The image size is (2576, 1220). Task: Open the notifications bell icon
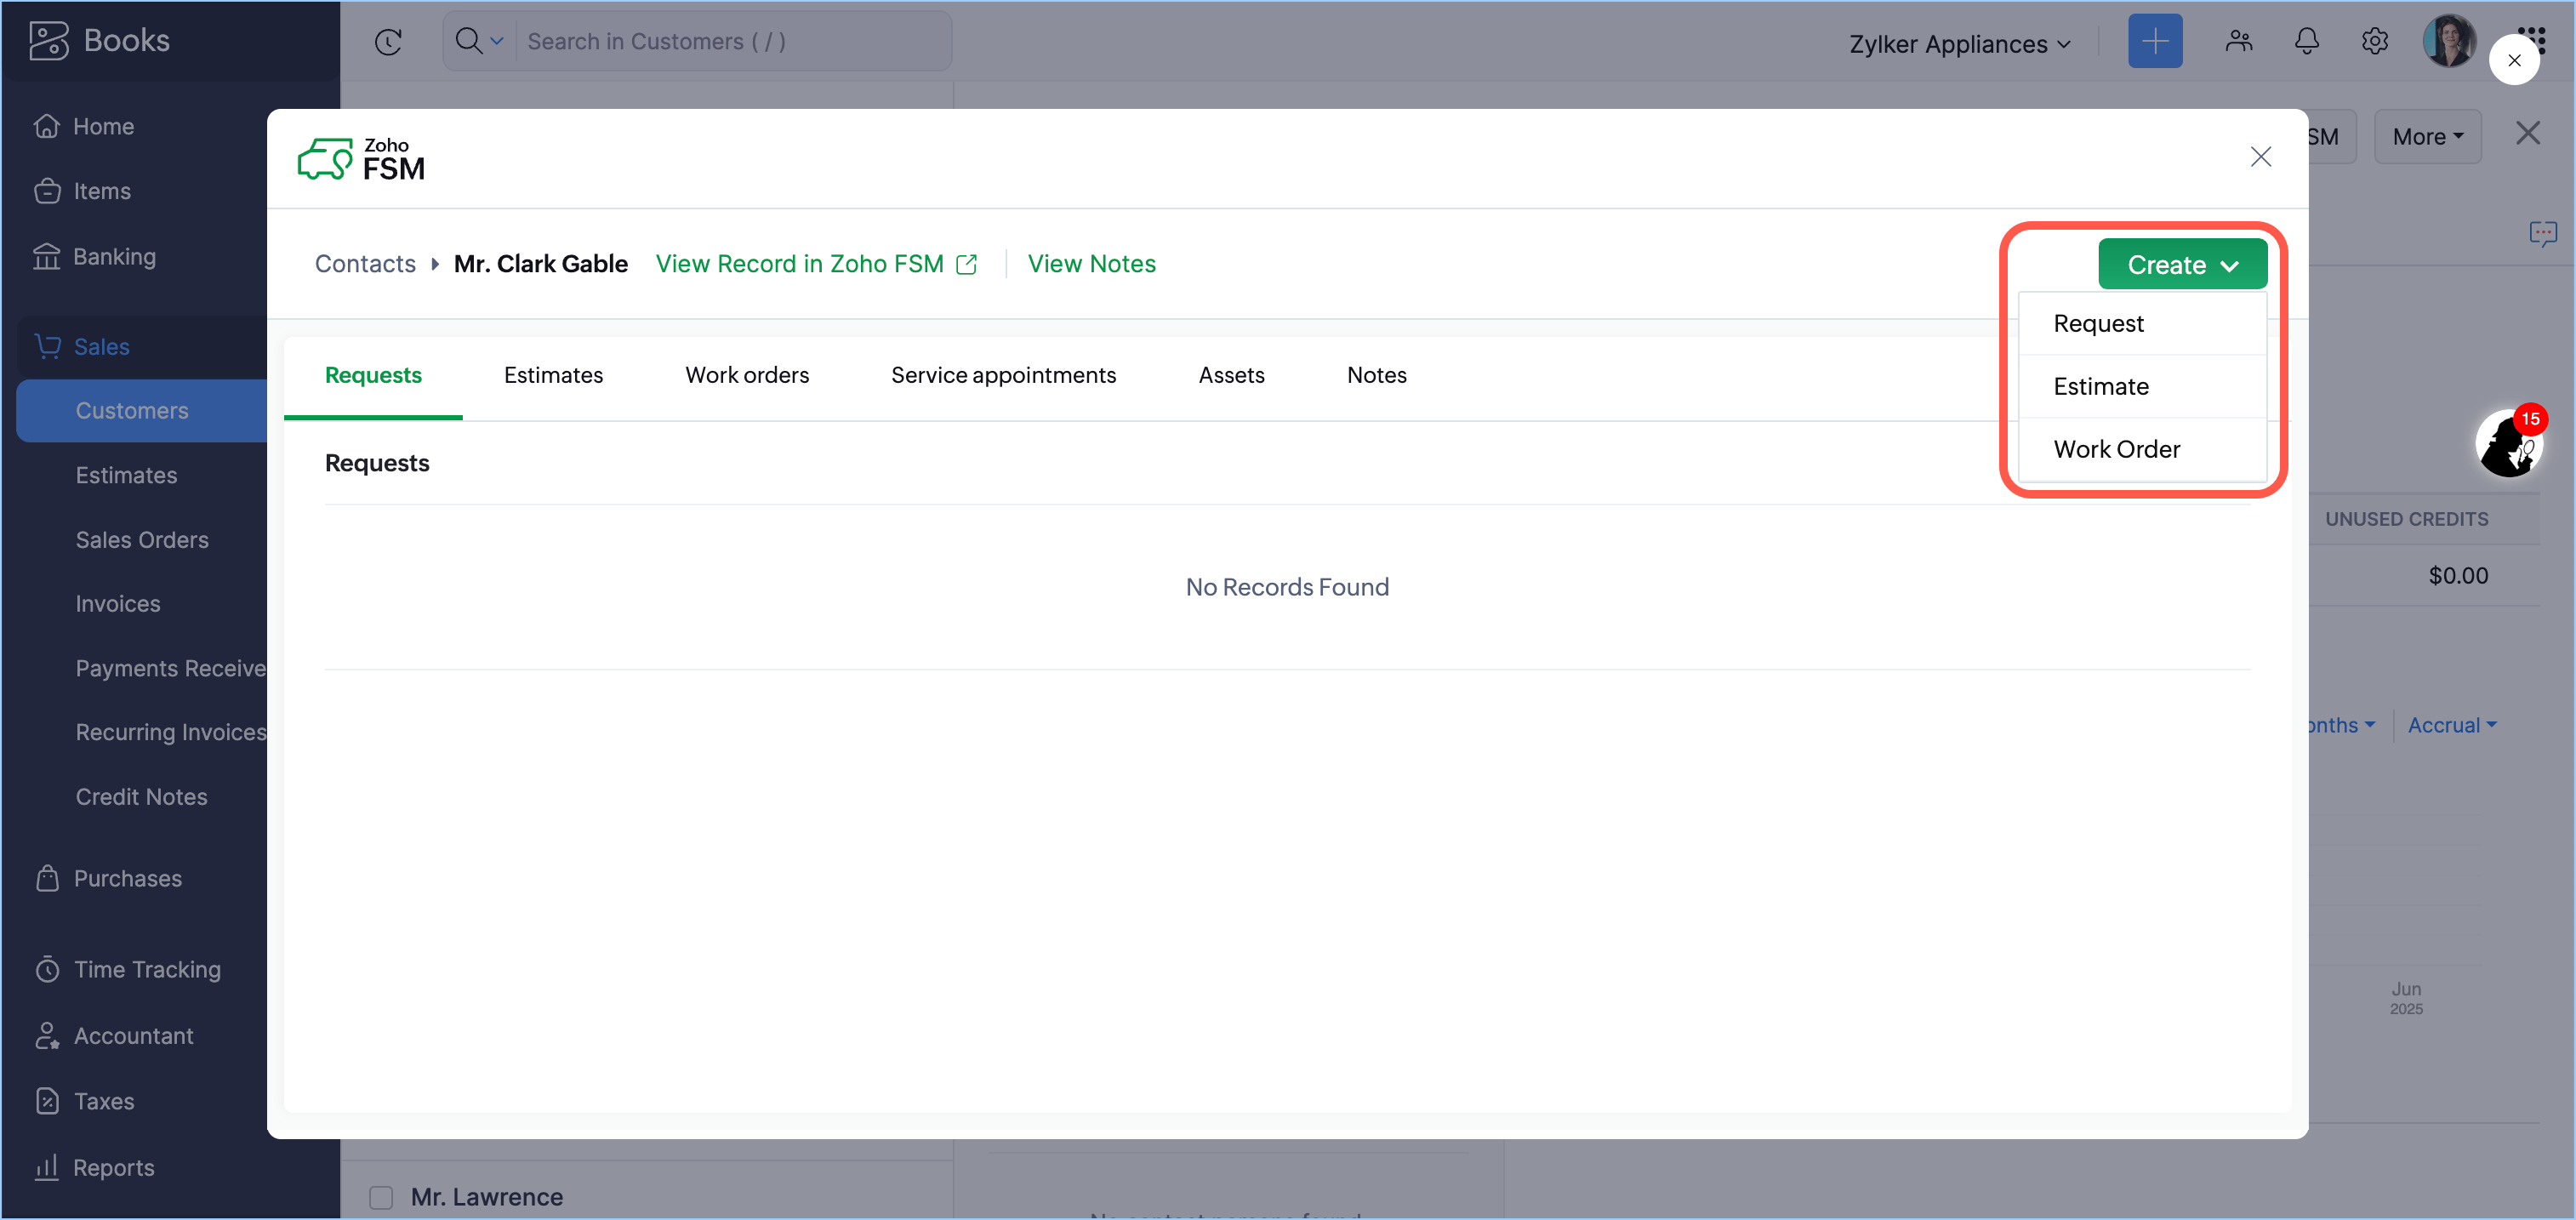[x=2306, y=42]
